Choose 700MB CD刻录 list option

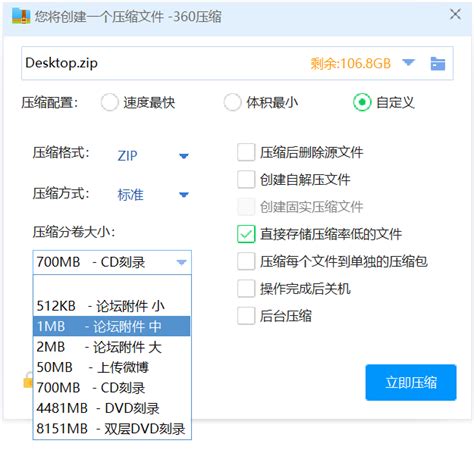pyautogui.click(x=112, y=388)
